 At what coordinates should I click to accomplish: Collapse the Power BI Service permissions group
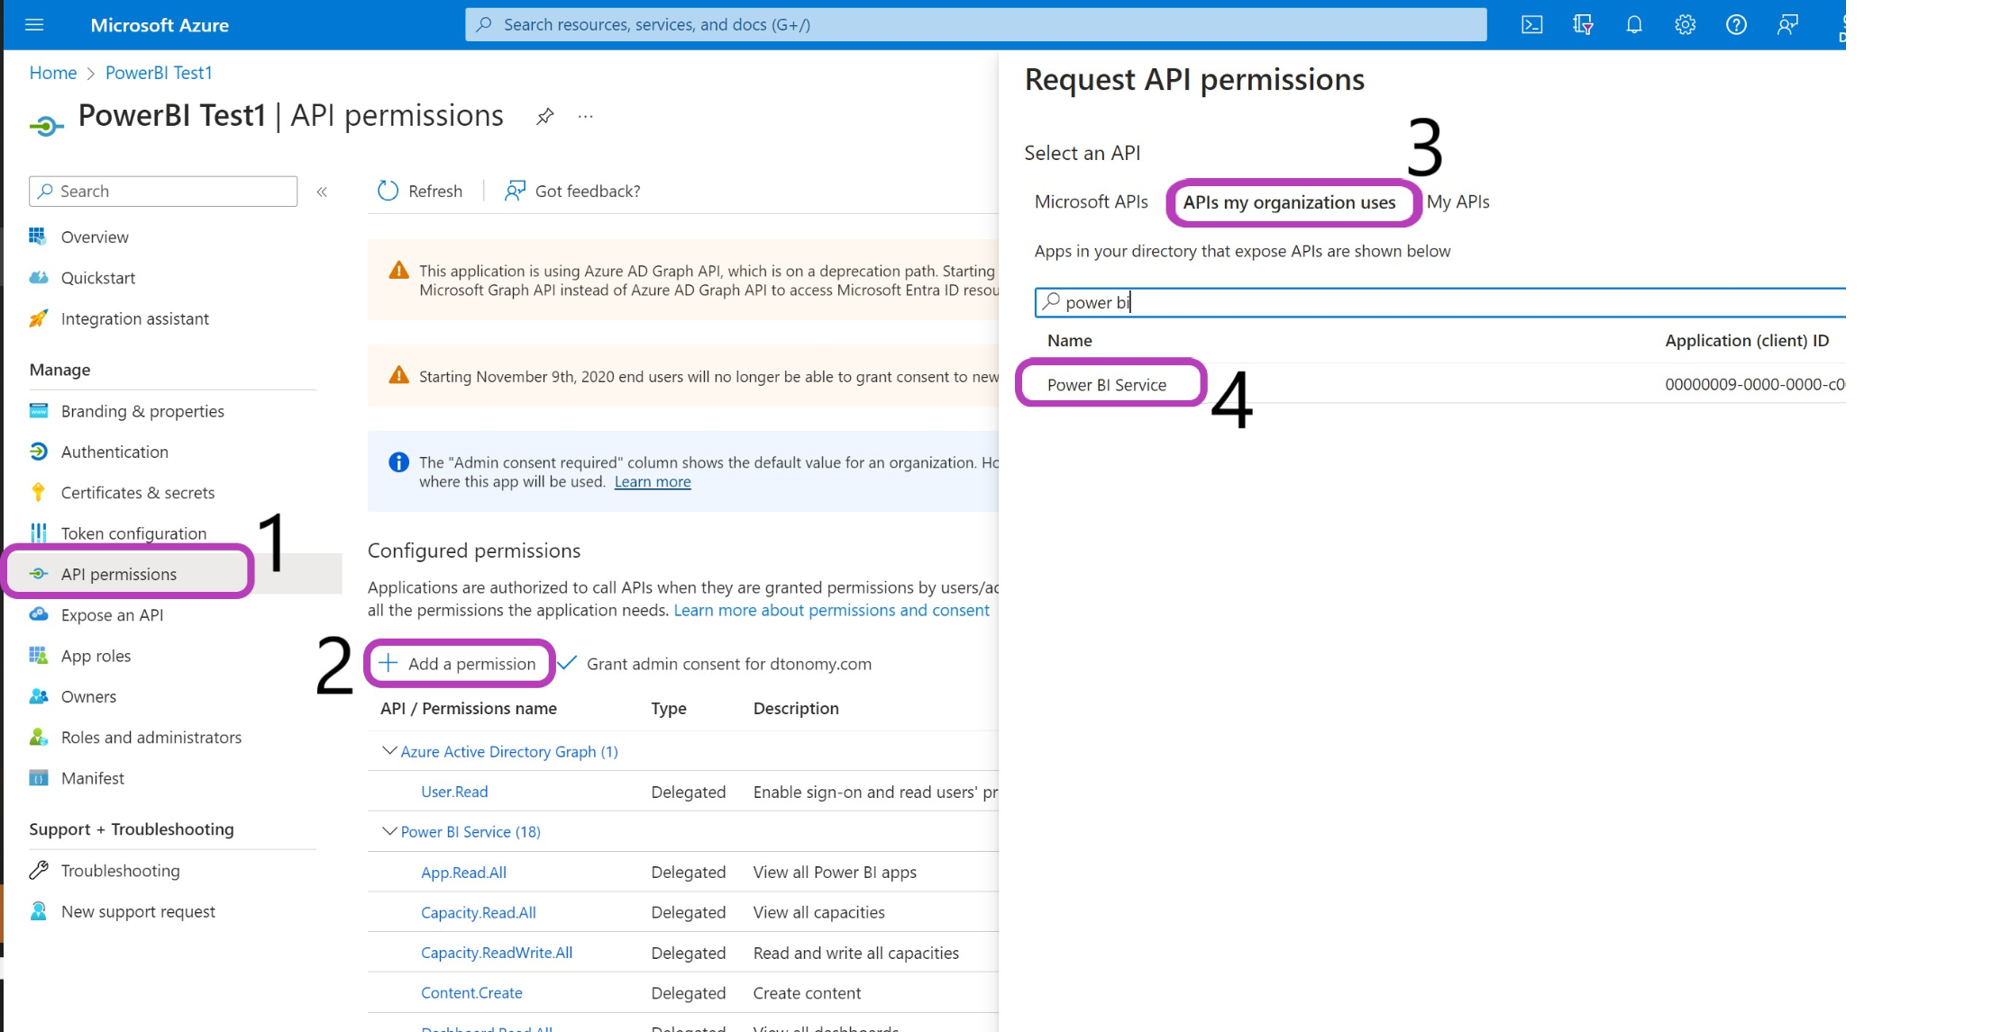389,831
